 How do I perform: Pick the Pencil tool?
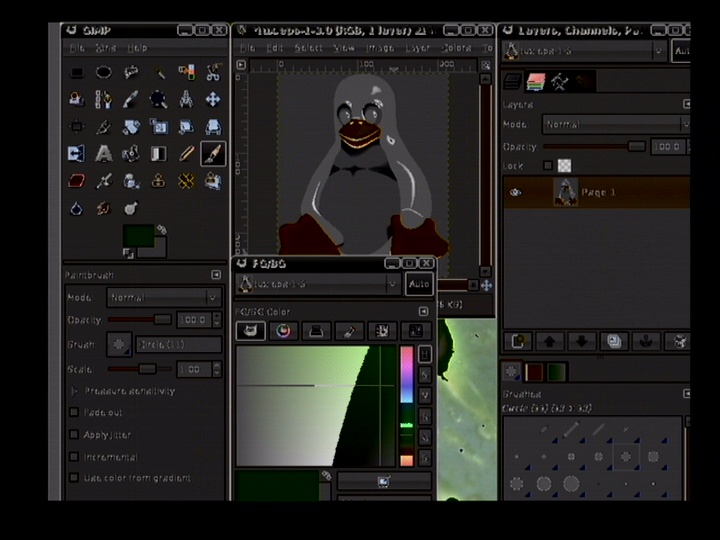point(186,153)
